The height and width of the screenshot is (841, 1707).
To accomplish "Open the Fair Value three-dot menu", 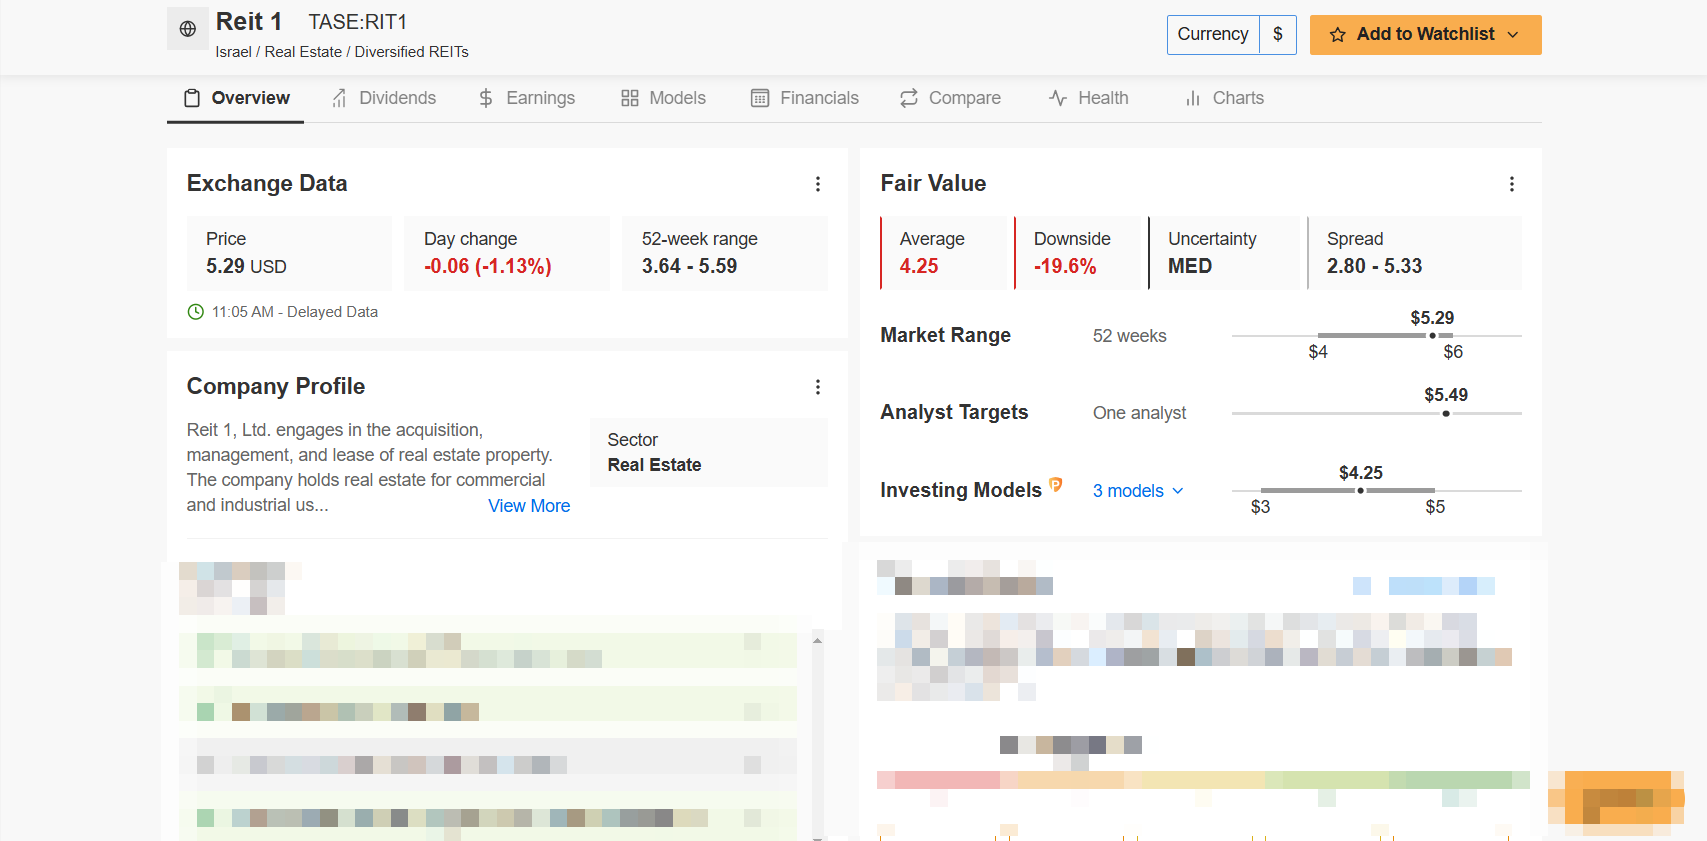I will pyautogui.click(x=1512, y=184).
